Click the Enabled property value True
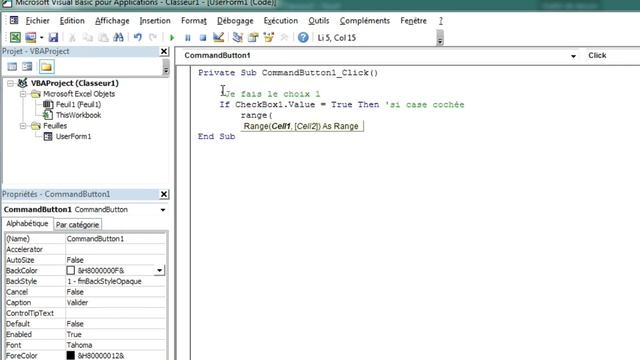This screenshot has width=640, height=360. (116, 334)
